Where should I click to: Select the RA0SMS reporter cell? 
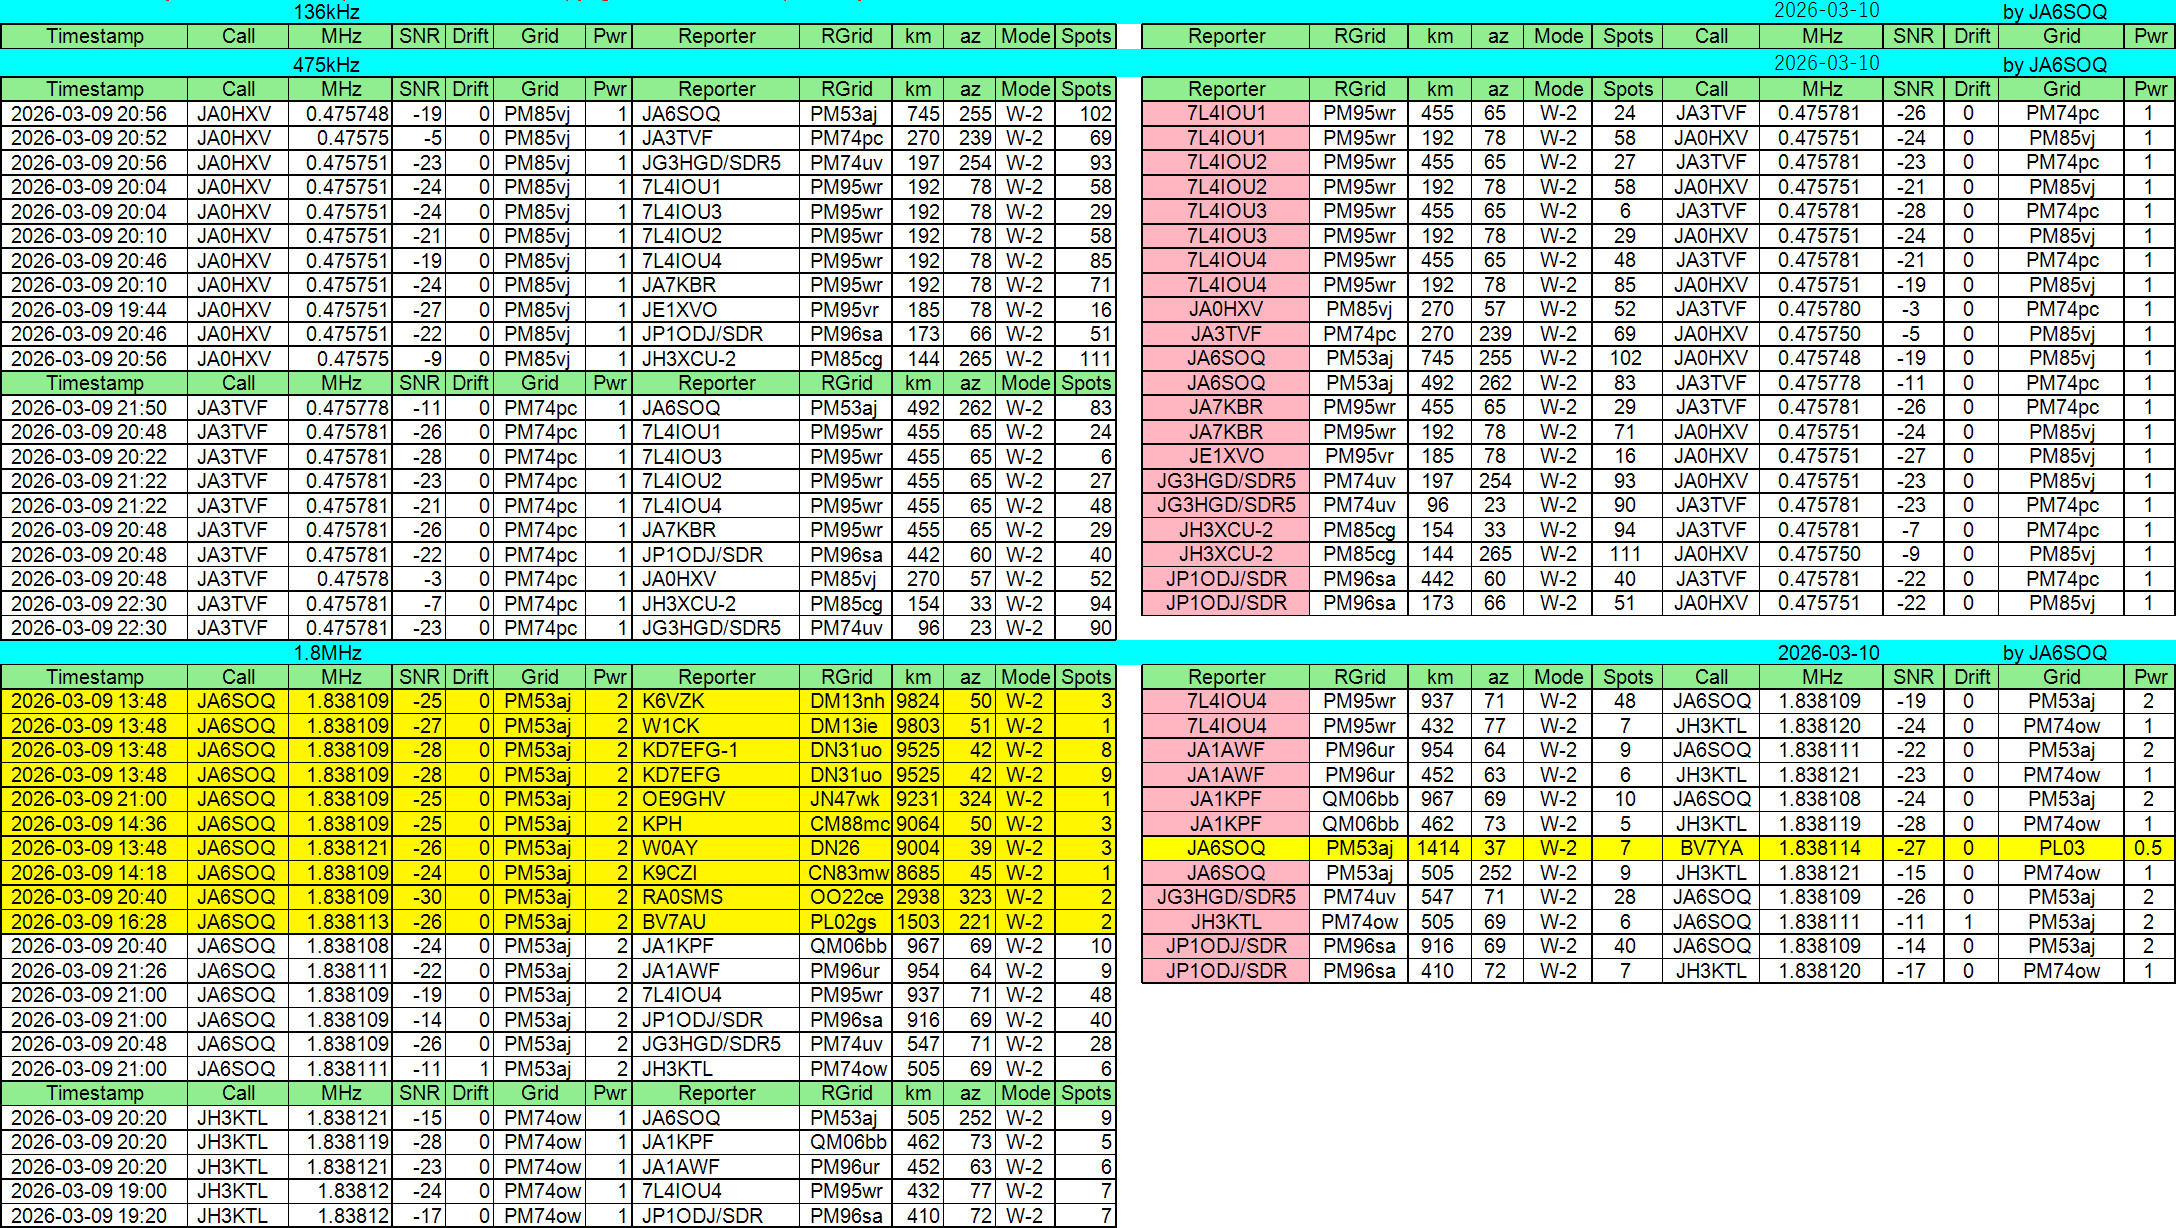[682, 897]
